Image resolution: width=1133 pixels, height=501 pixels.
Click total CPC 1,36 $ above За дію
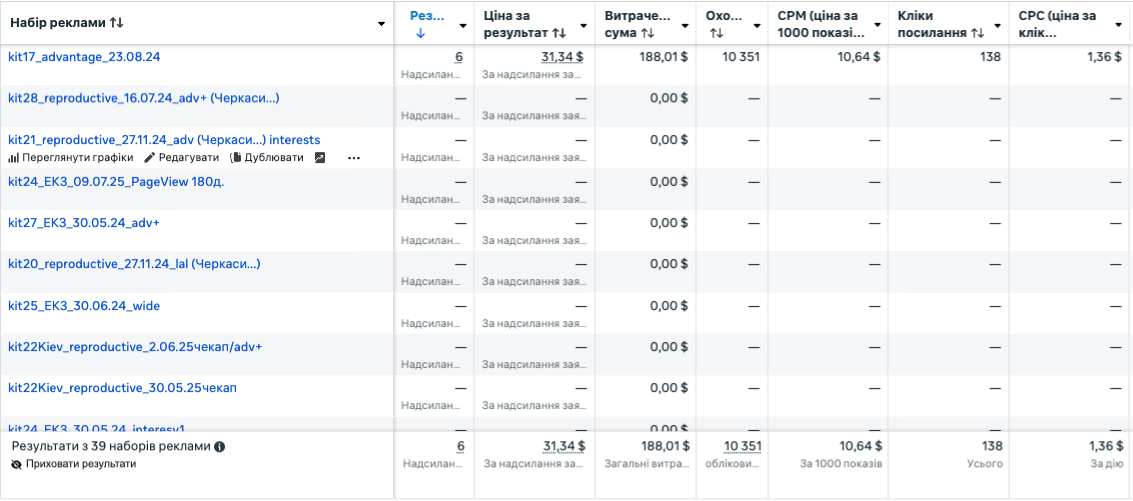click(1106, 447)
